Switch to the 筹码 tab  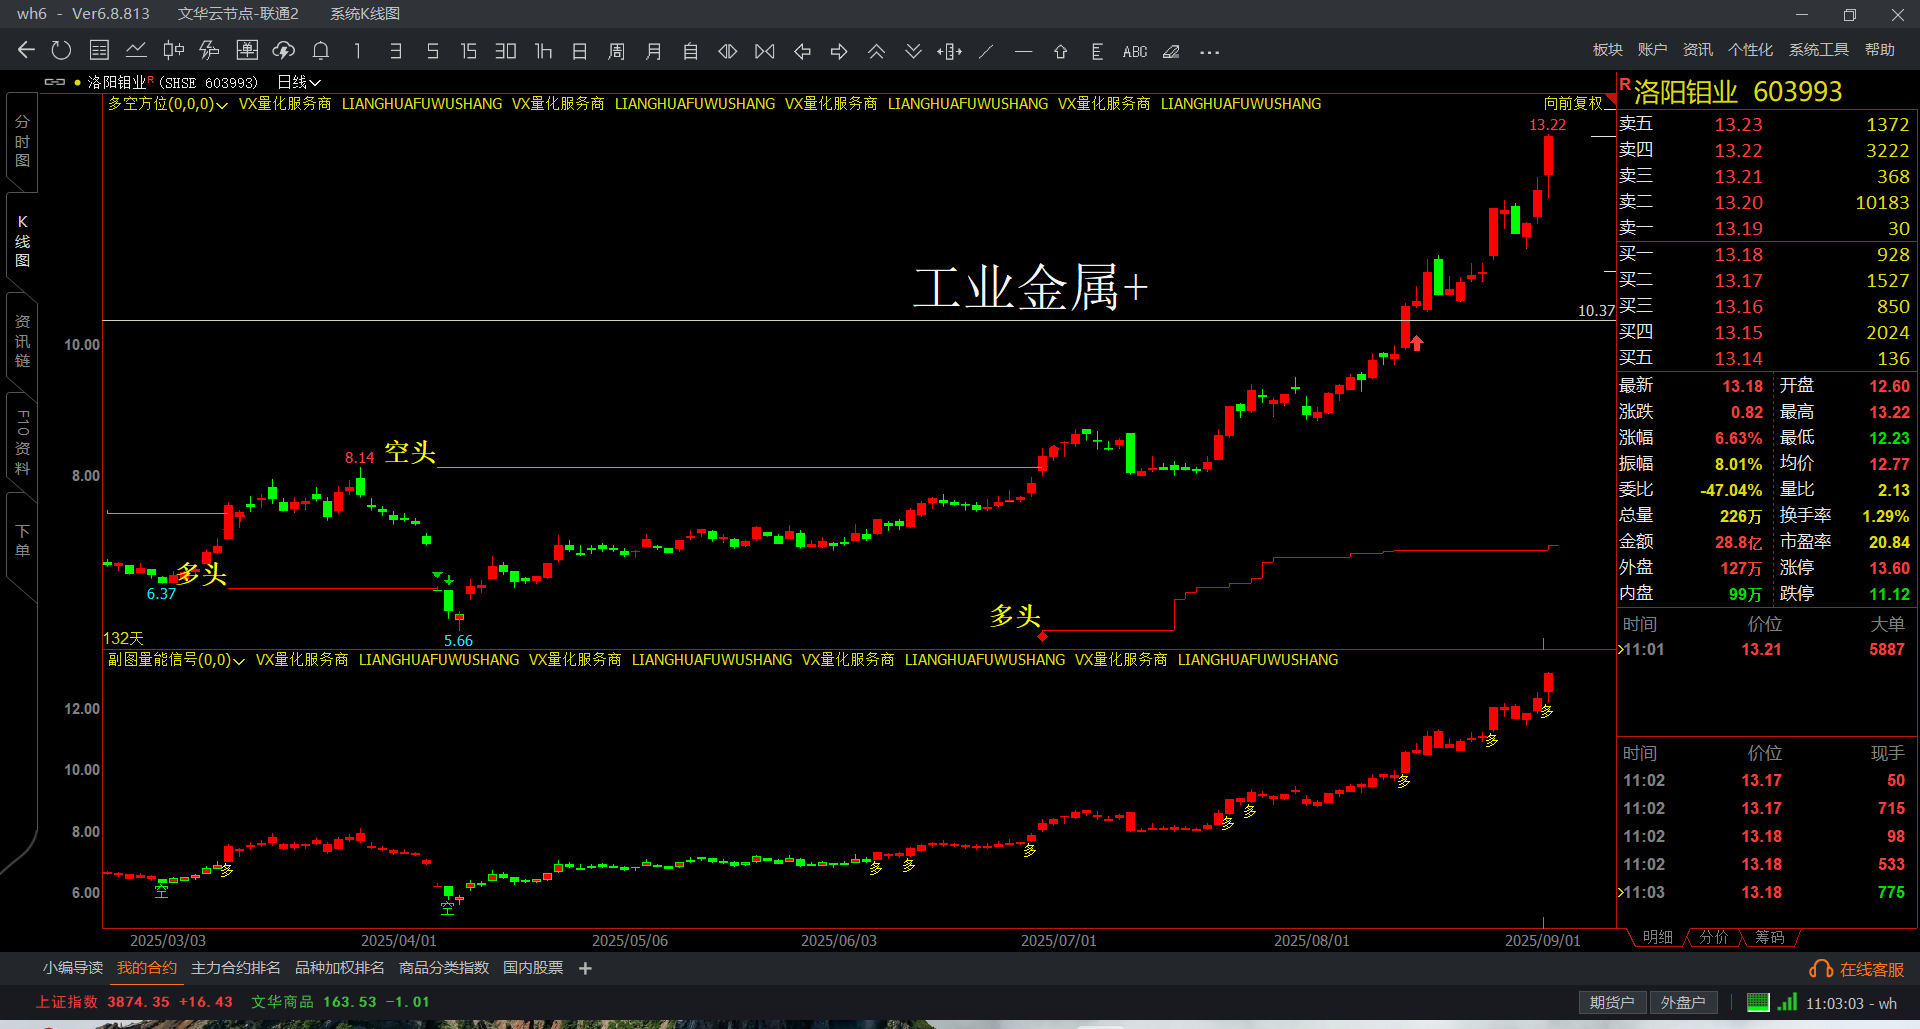point(1769,937)
